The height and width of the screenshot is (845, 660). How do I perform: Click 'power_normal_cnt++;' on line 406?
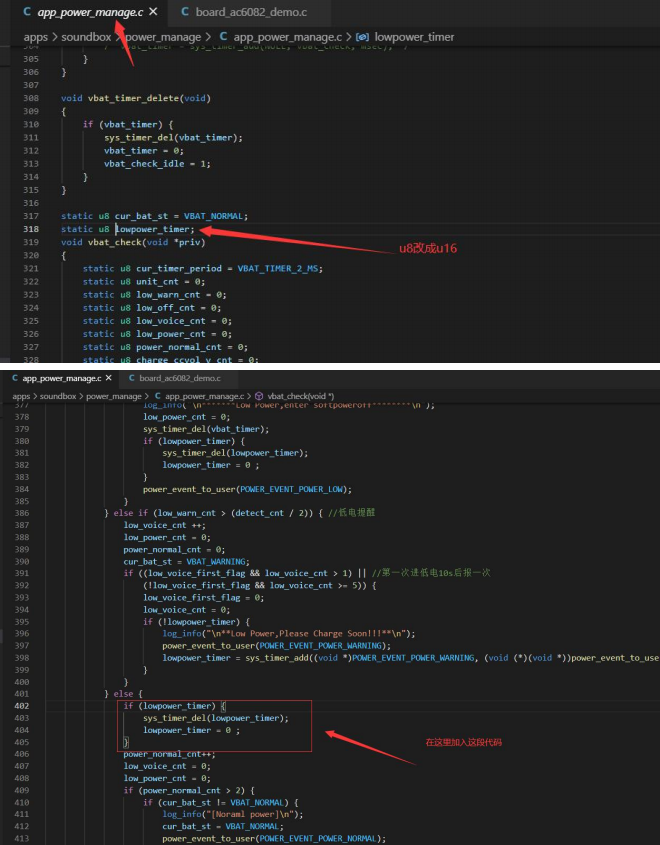[x=169, y=754]
